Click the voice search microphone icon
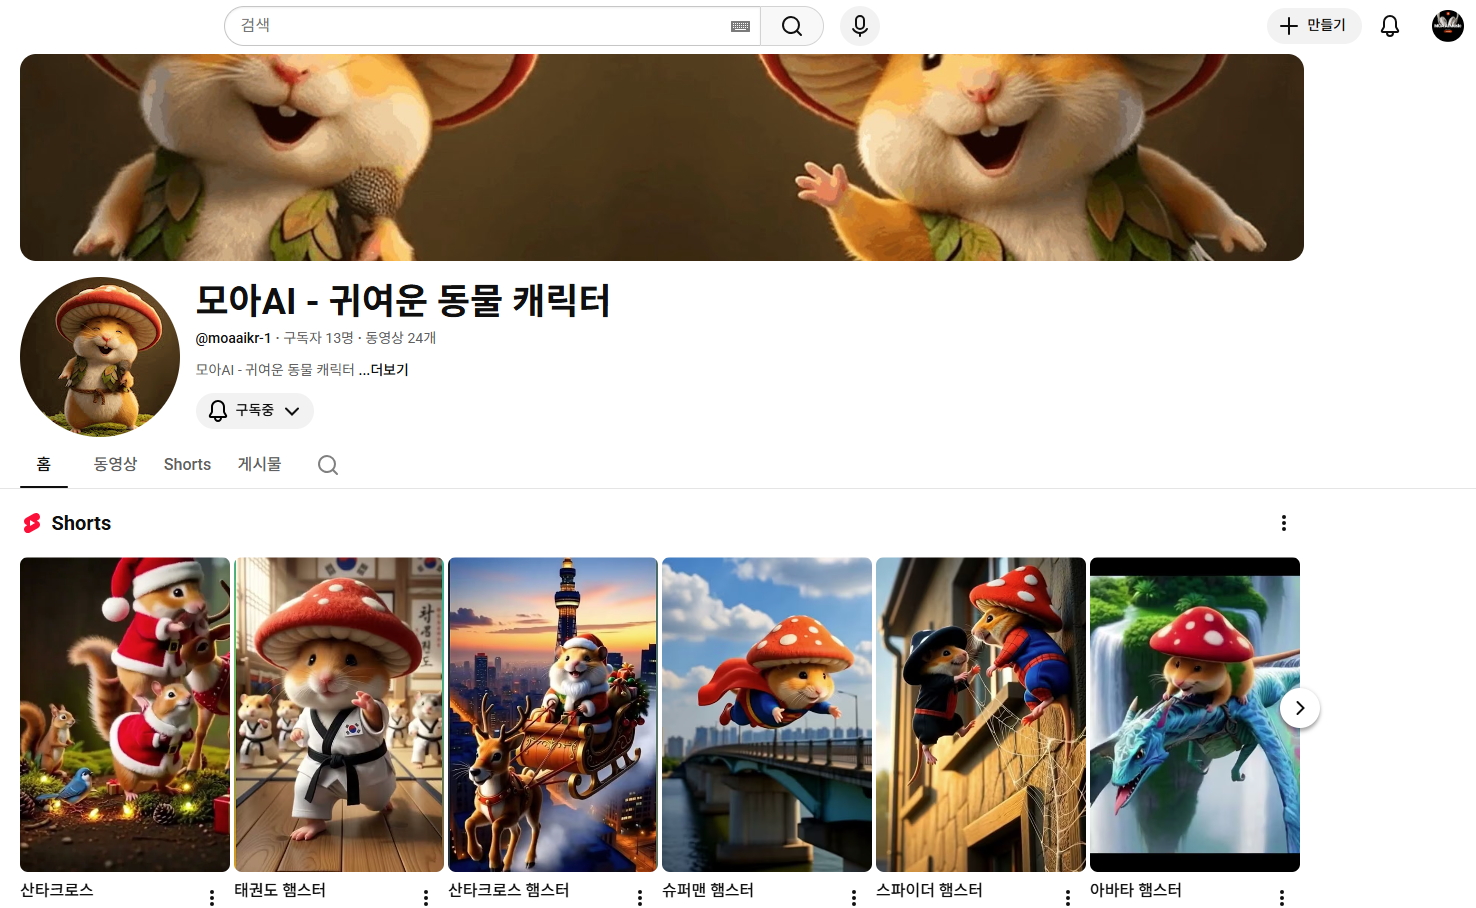Screen dimensions: 1476x908 point(859,25)
